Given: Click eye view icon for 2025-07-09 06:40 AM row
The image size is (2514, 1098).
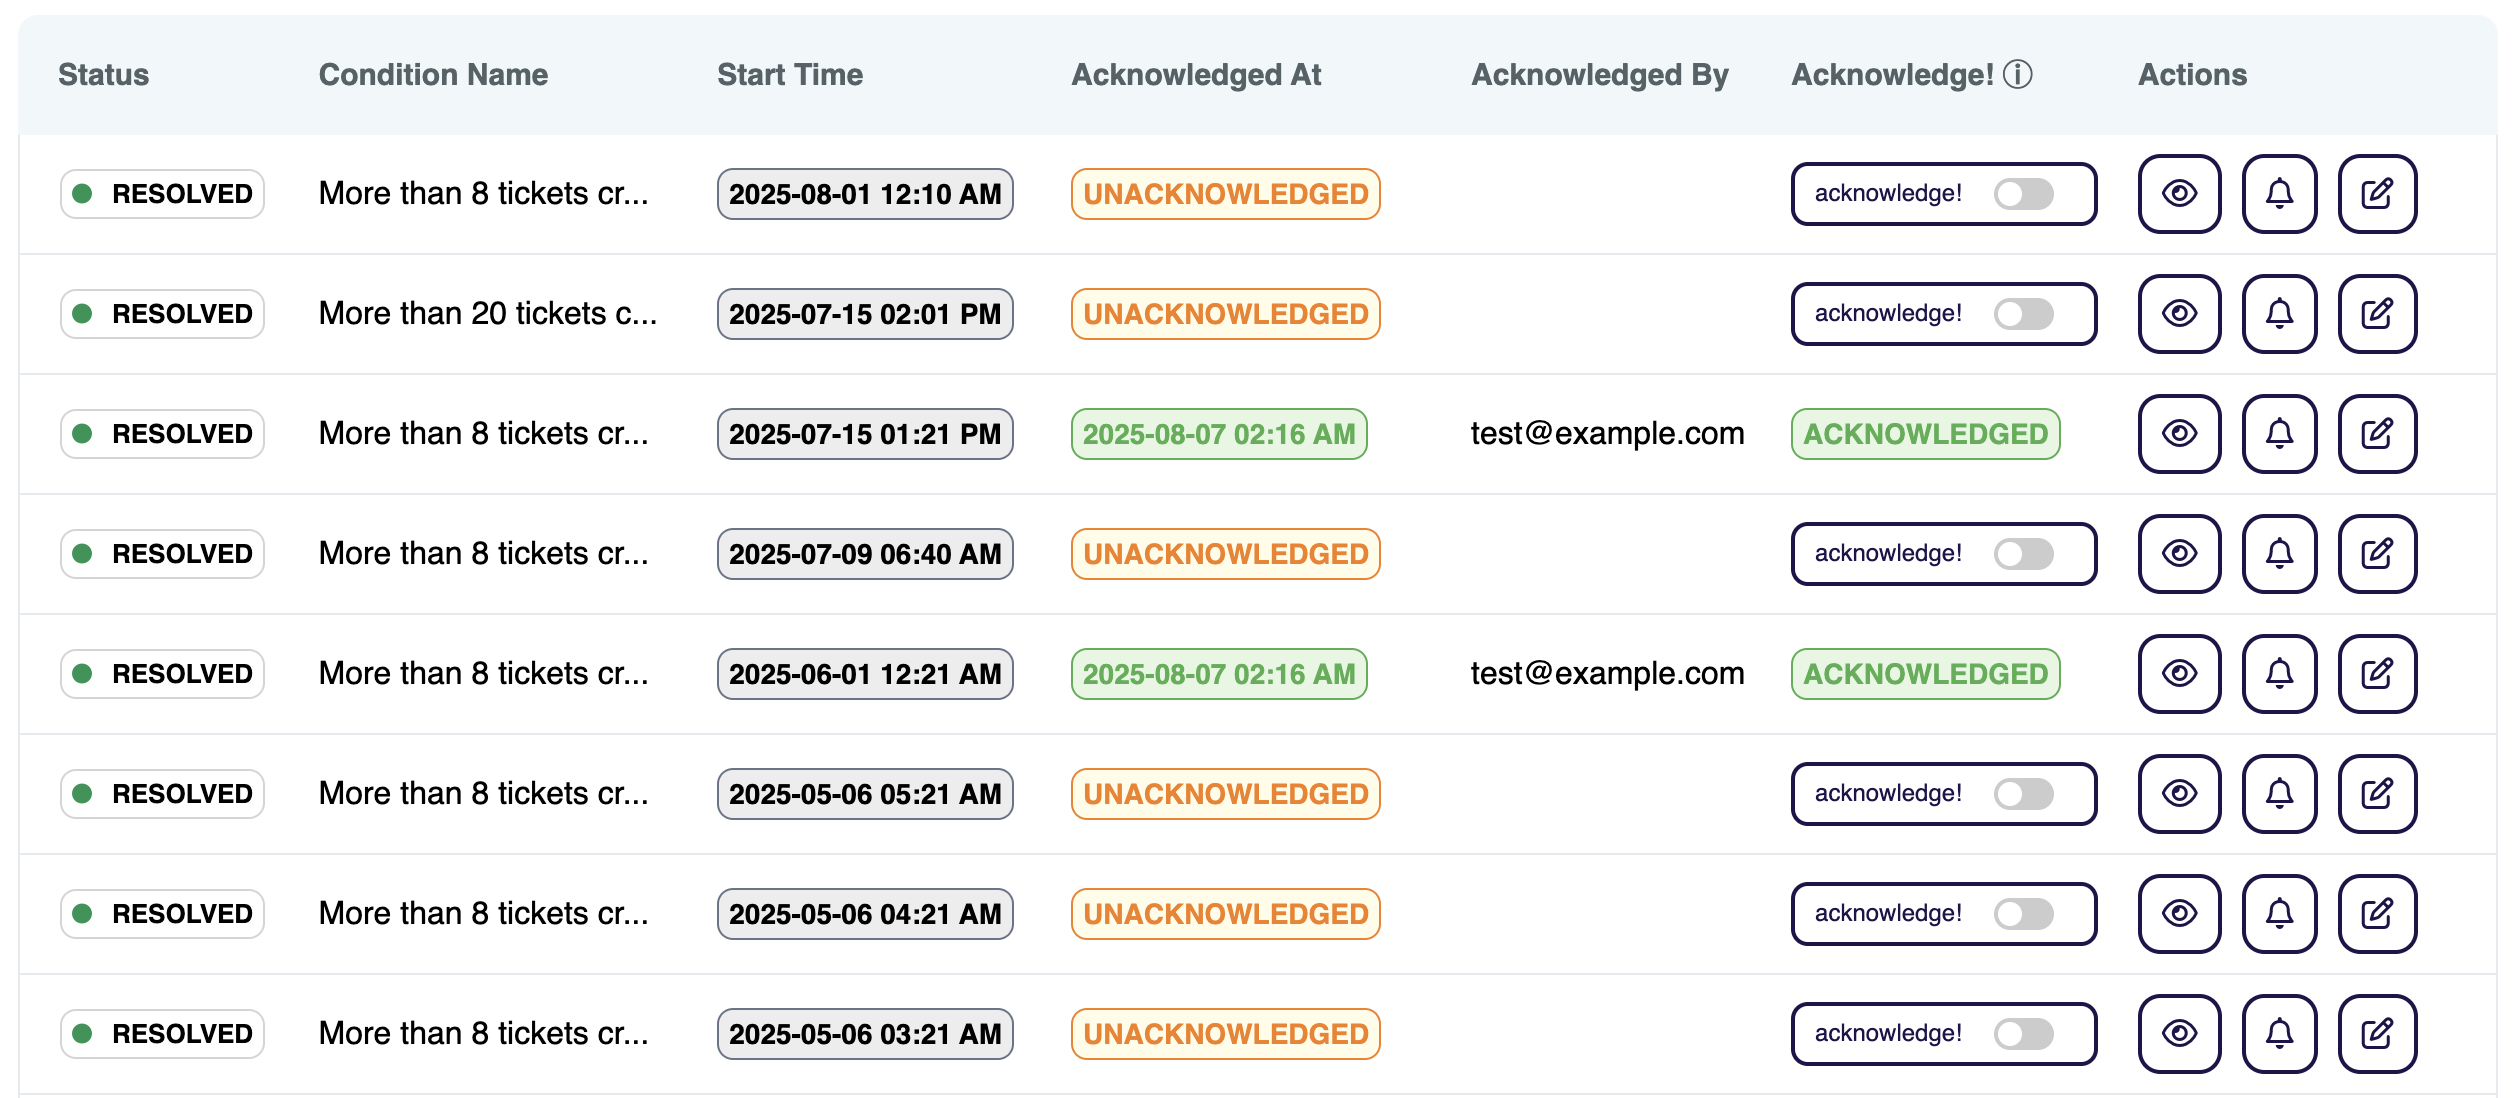Looking at the screenshot, I should tap(2179, 554).
